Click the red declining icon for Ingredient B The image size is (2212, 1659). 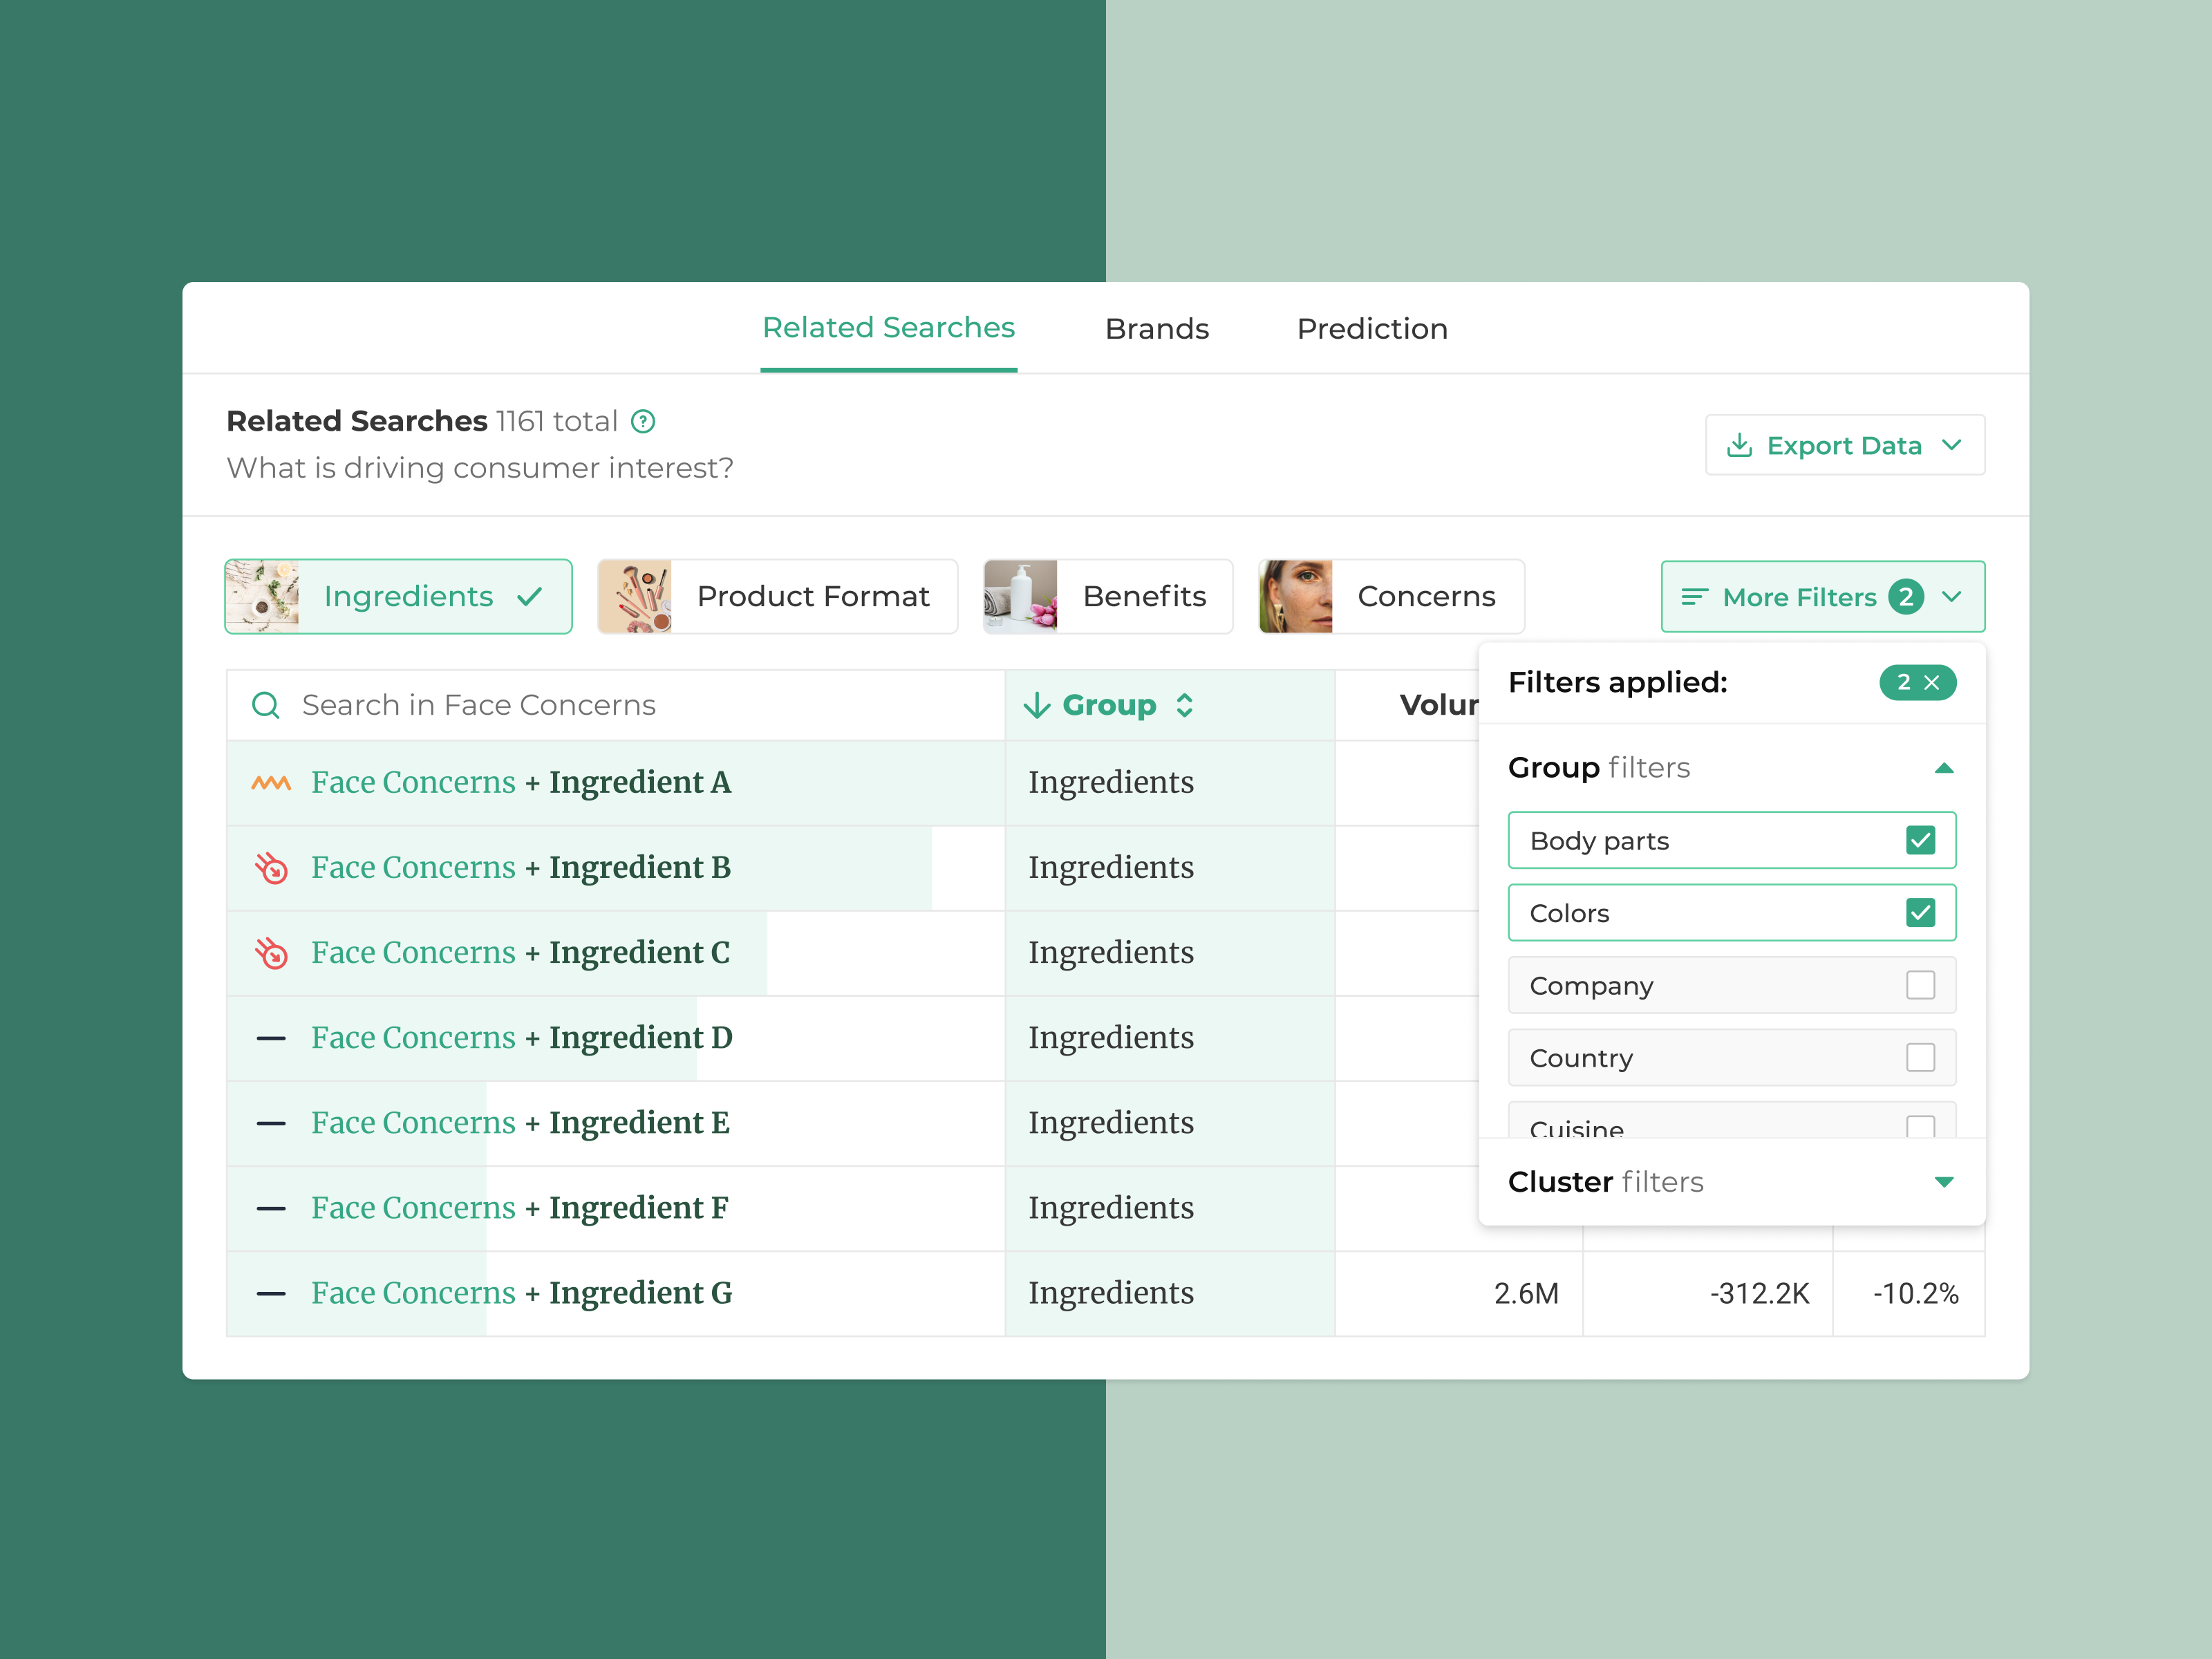[271, 867]
